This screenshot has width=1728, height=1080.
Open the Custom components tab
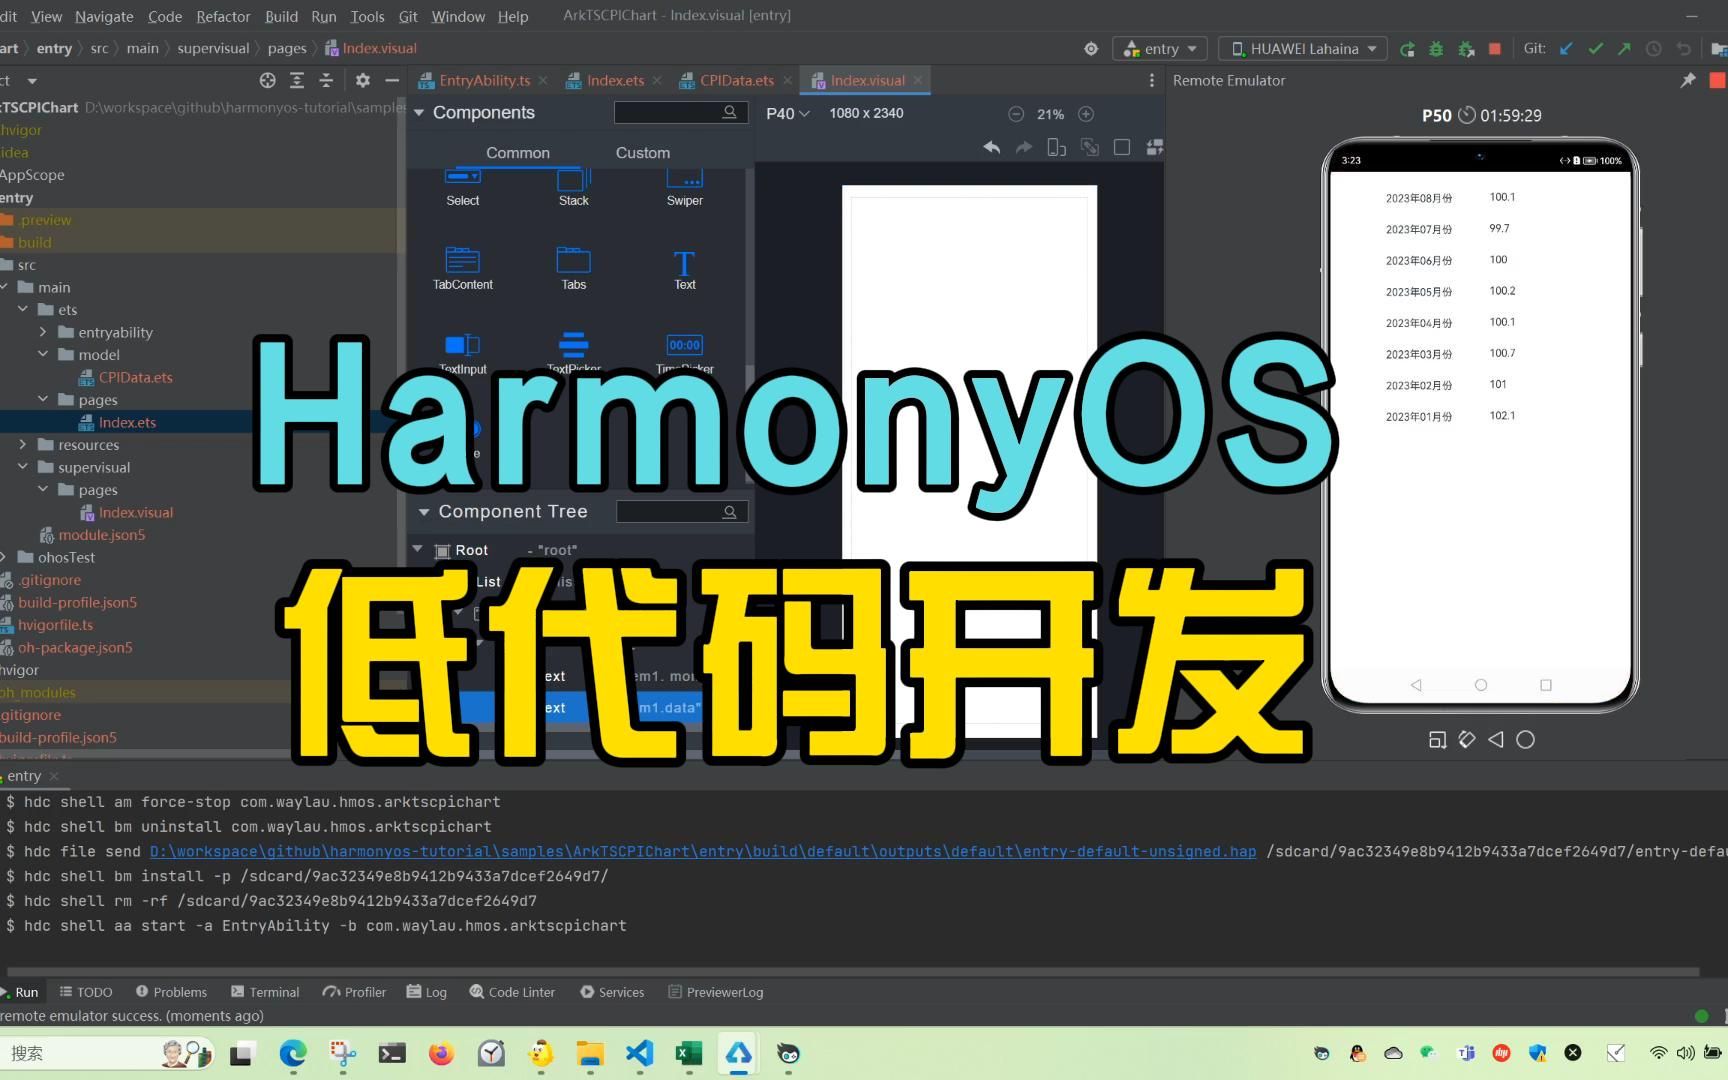[643, 153]
